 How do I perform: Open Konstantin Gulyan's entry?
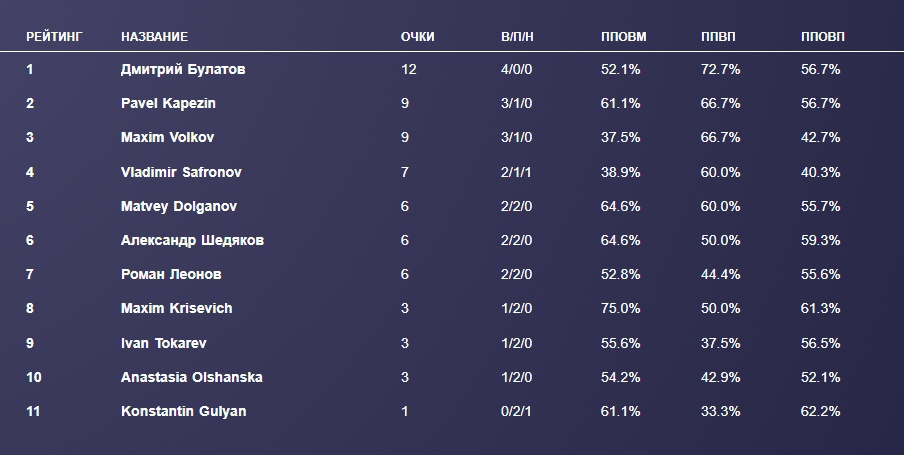coord(183,411)
